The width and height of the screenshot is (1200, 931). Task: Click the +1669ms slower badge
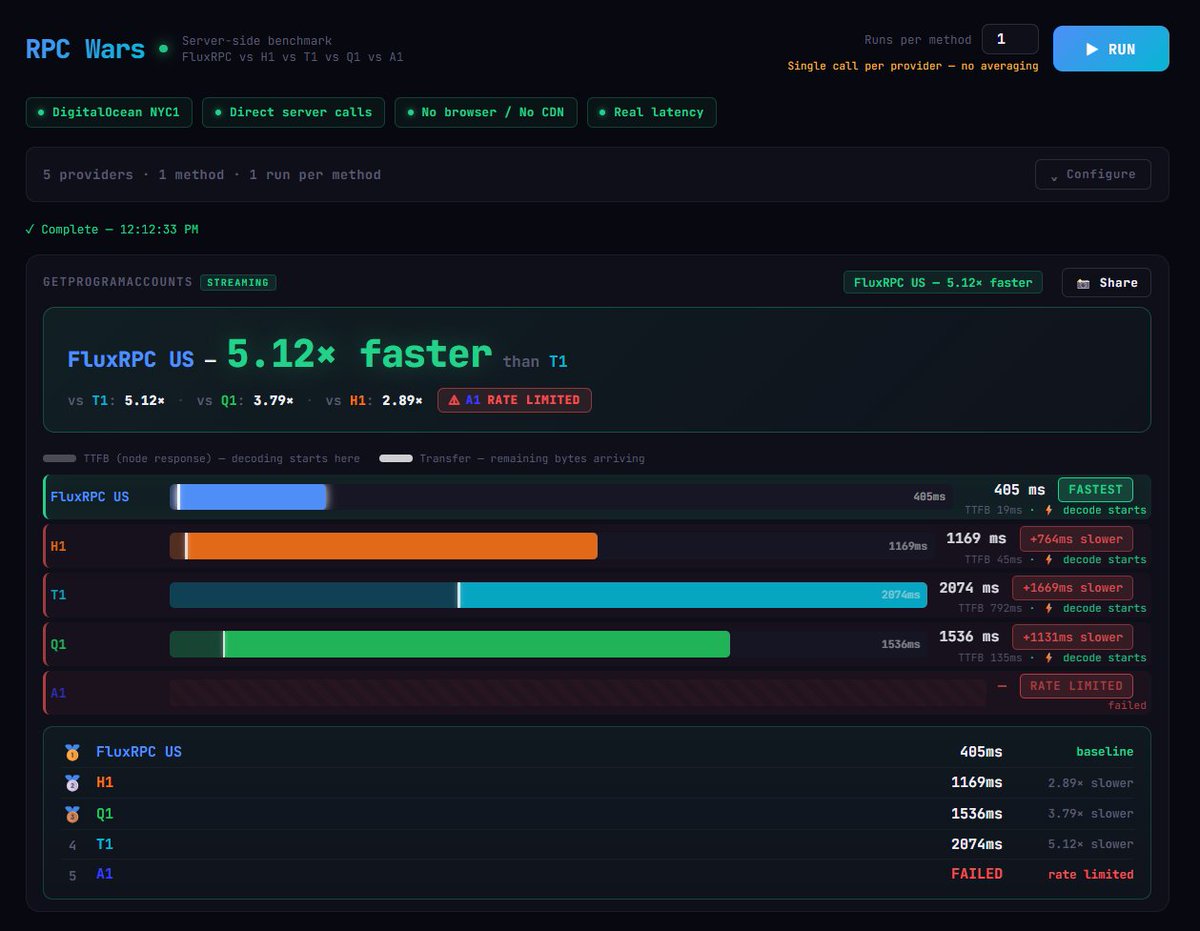click(1072, 588)
